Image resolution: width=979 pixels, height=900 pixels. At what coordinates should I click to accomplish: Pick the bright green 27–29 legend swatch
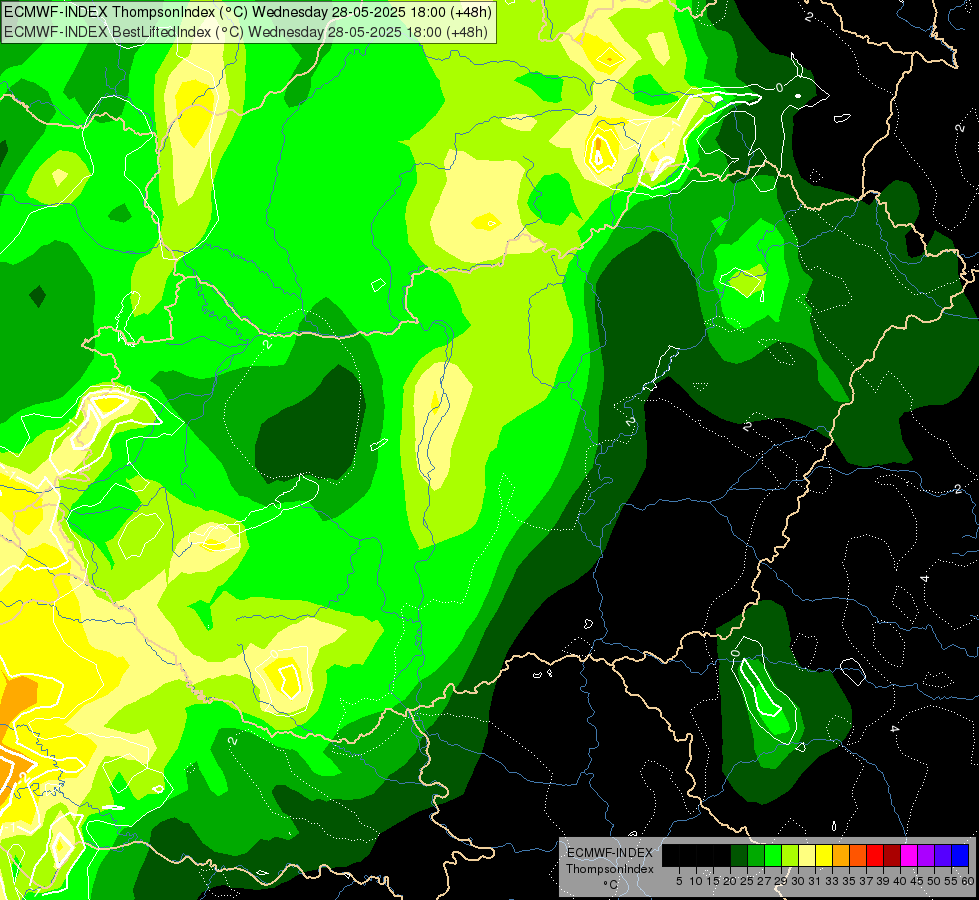pyautogui.click(x=773, y=855)
